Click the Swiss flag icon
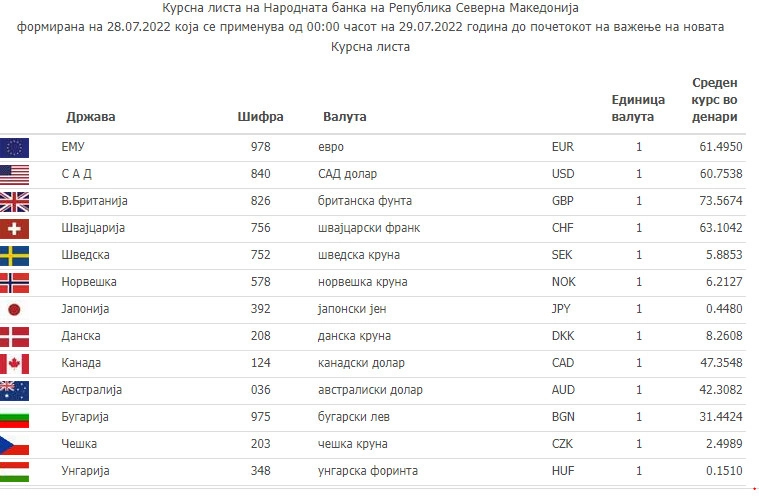Image resolution: width=759 pixels, height=497 pixels. coord(15,228)
